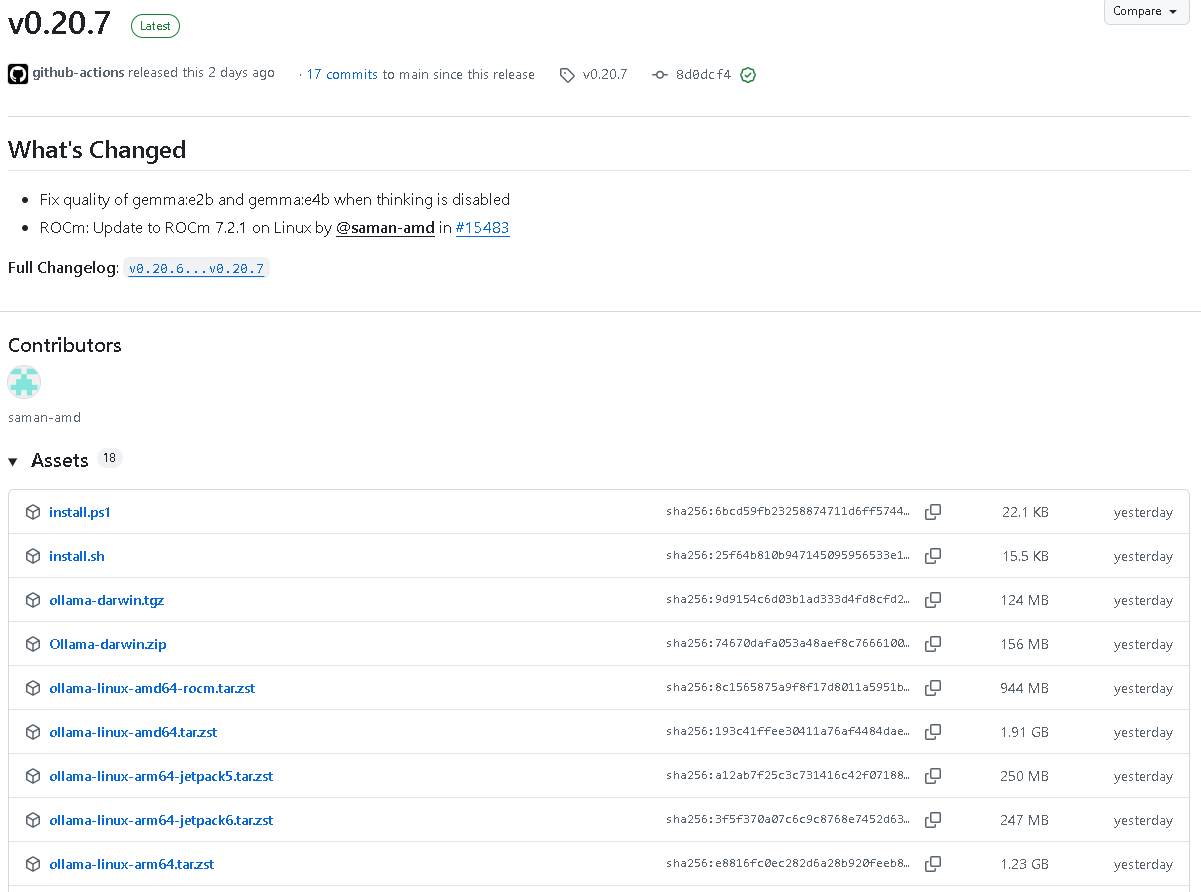Viewport: 1201px width, 892px height.
Task: Download ollama-darwin.tgz
Action: tap(107, 600)
